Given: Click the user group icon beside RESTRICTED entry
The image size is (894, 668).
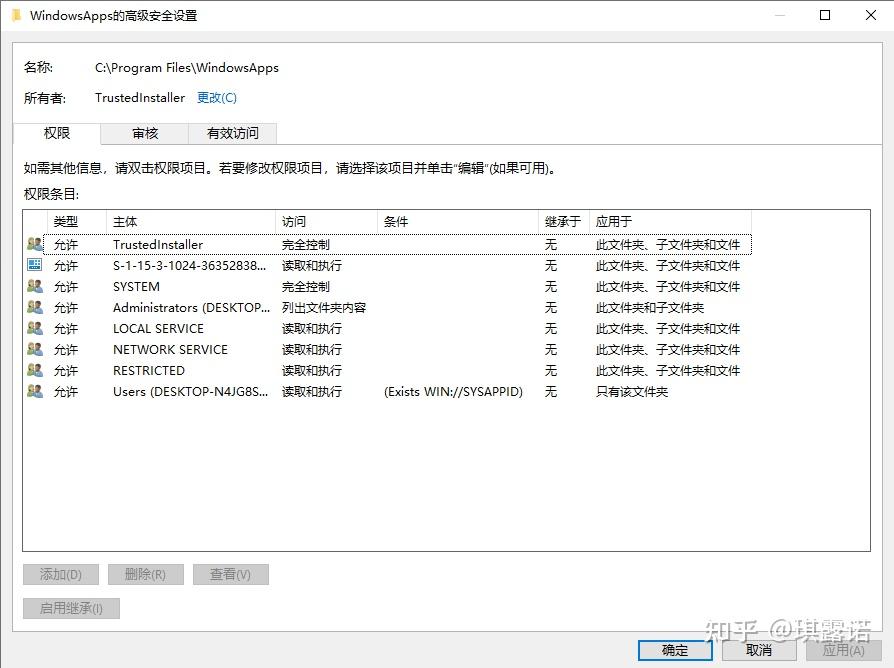Looking at the screenshot, I should (35, 370).
